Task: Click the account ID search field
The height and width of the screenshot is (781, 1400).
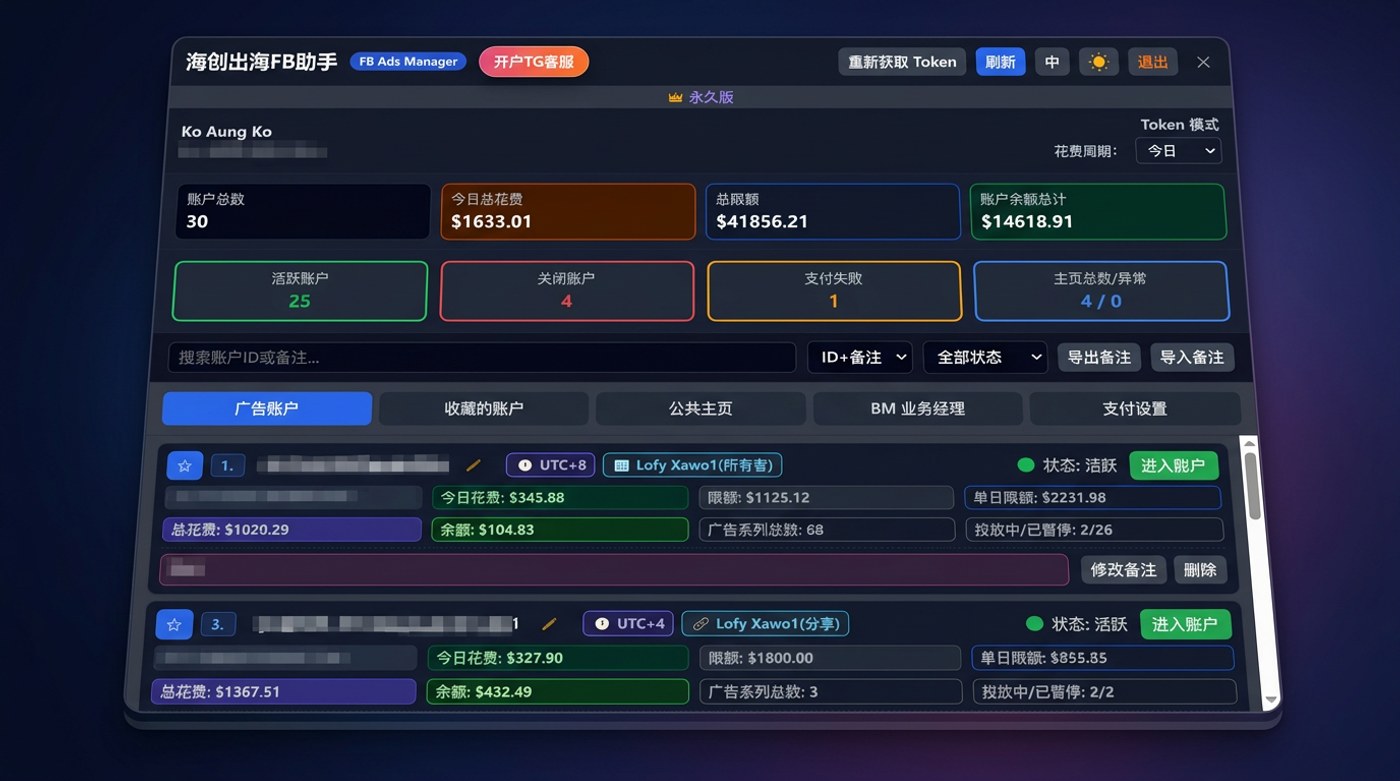Action: point(481,357)
